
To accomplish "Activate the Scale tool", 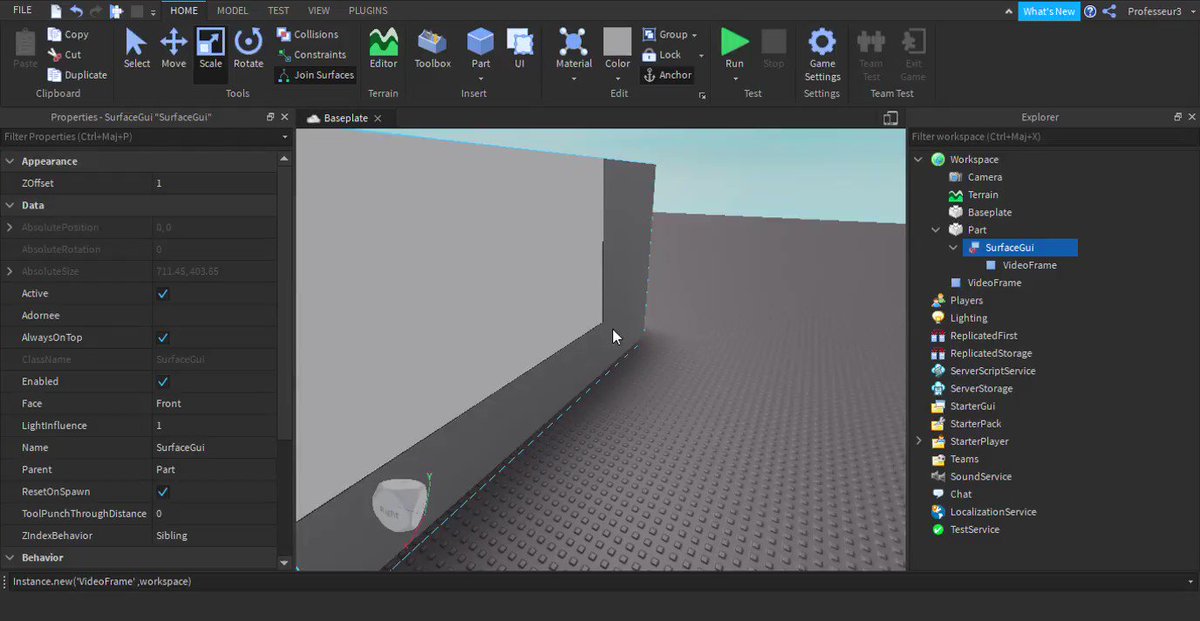I will 211,49.
